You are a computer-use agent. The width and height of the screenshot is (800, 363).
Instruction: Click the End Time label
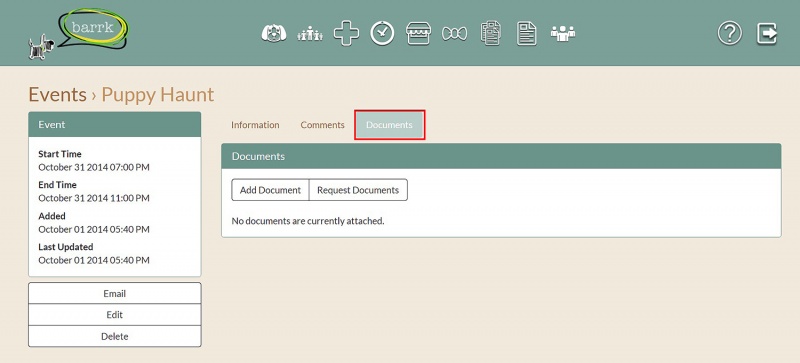coord(57,185)
